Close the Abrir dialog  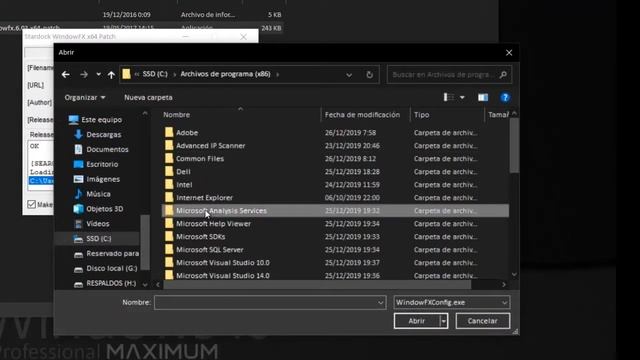[509, 53]
